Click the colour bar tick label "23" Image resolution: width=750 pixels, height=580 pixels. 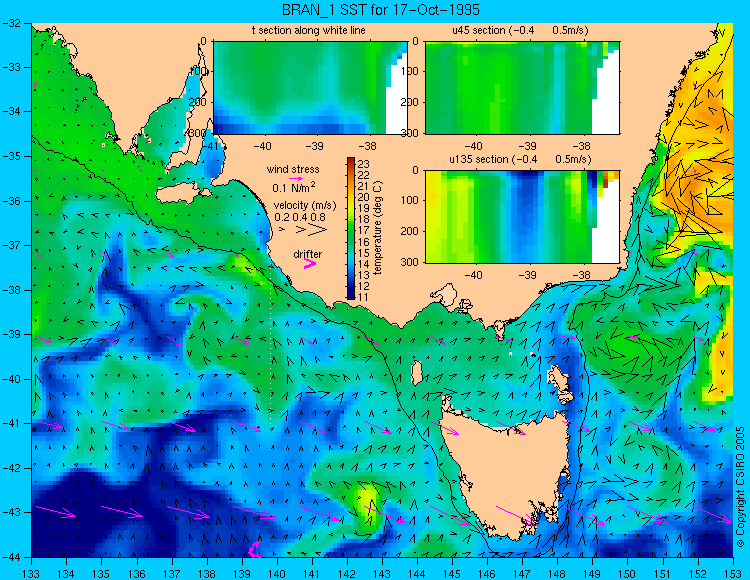click(364, 163)
